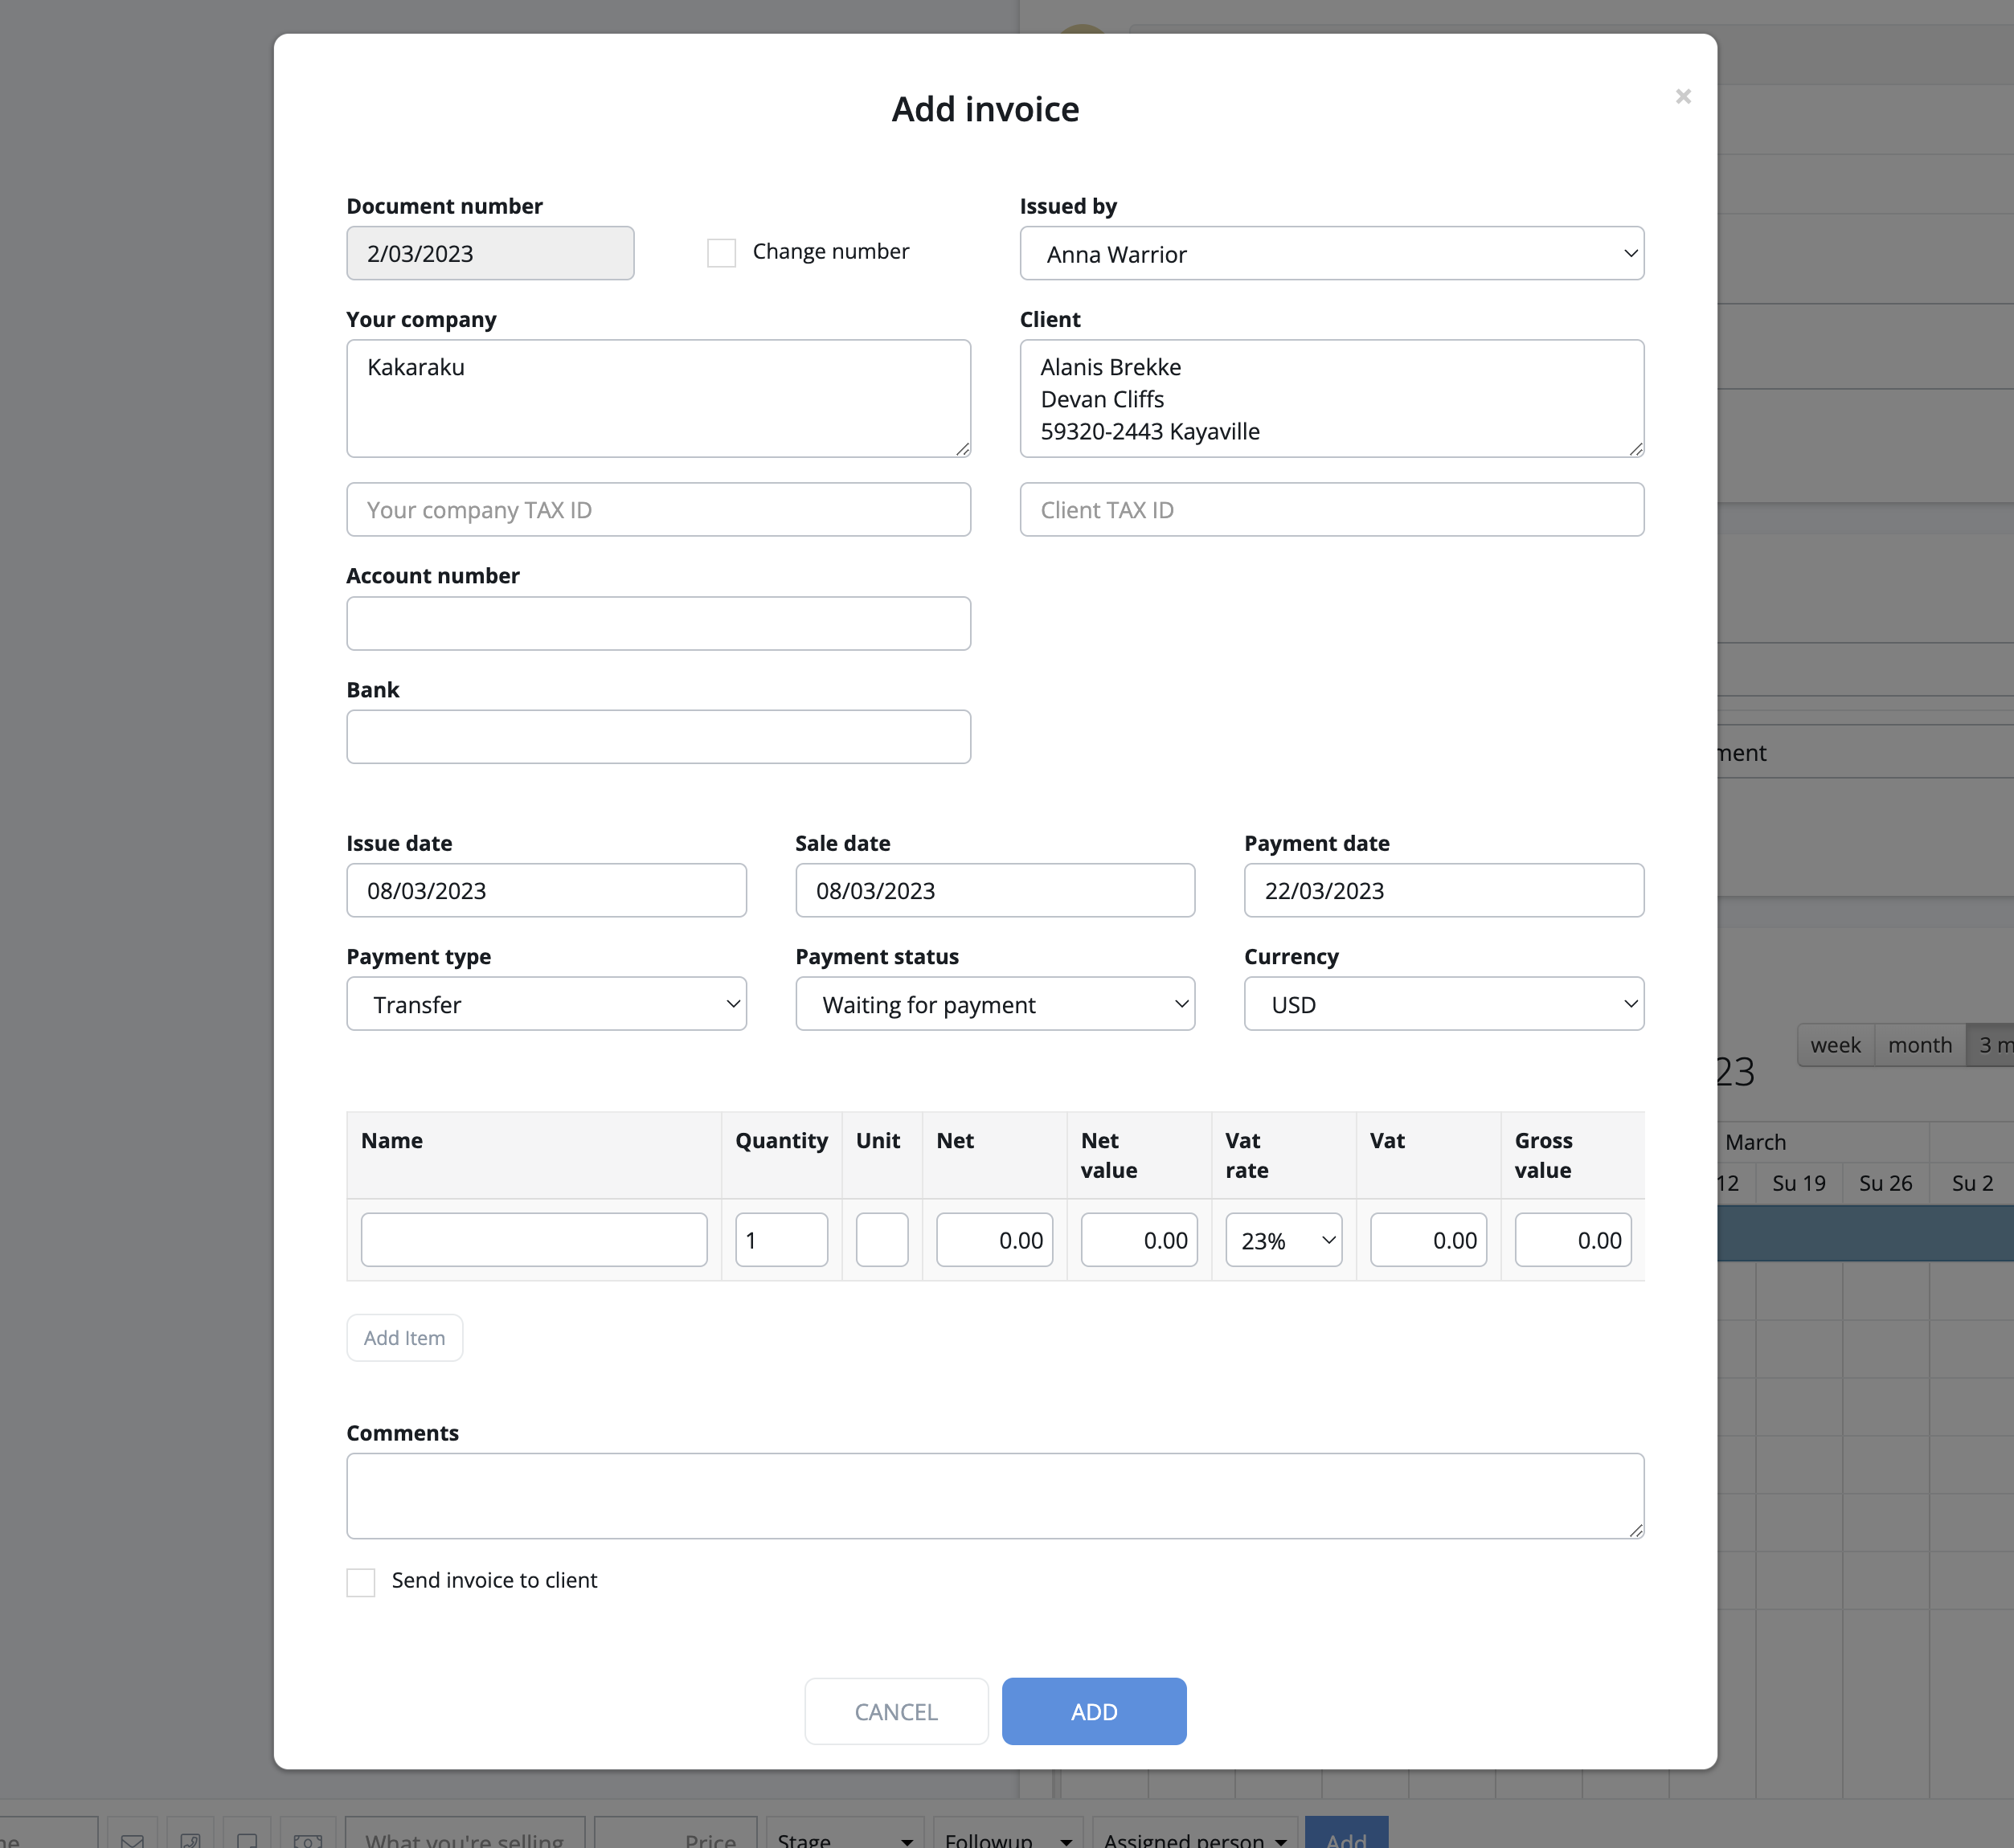
Task: Click the item Name input field
Action: point(534,1240)
